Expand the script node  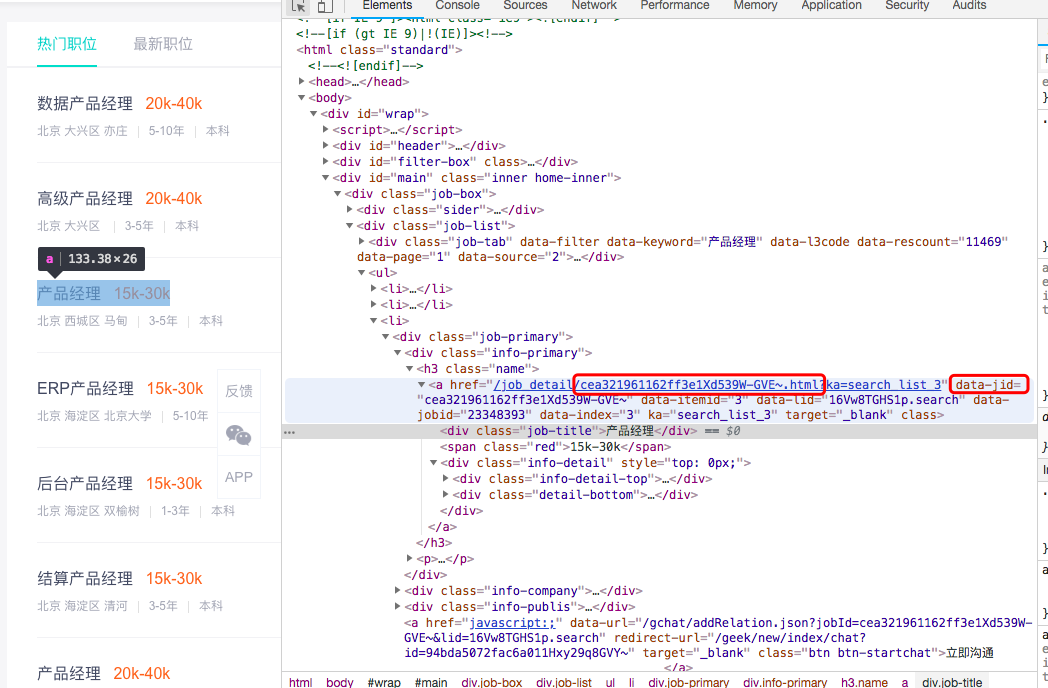[x=325, y=130]
